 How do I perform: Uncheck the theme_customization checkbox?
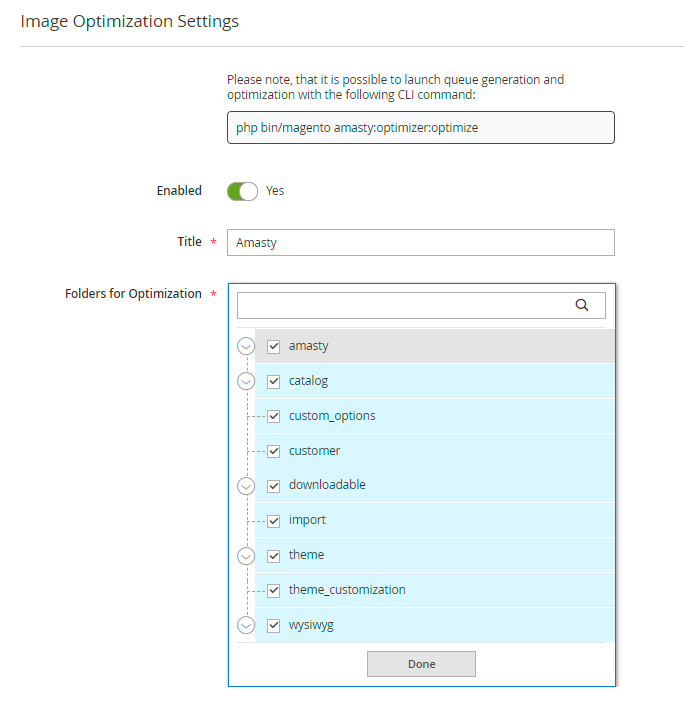273,590
